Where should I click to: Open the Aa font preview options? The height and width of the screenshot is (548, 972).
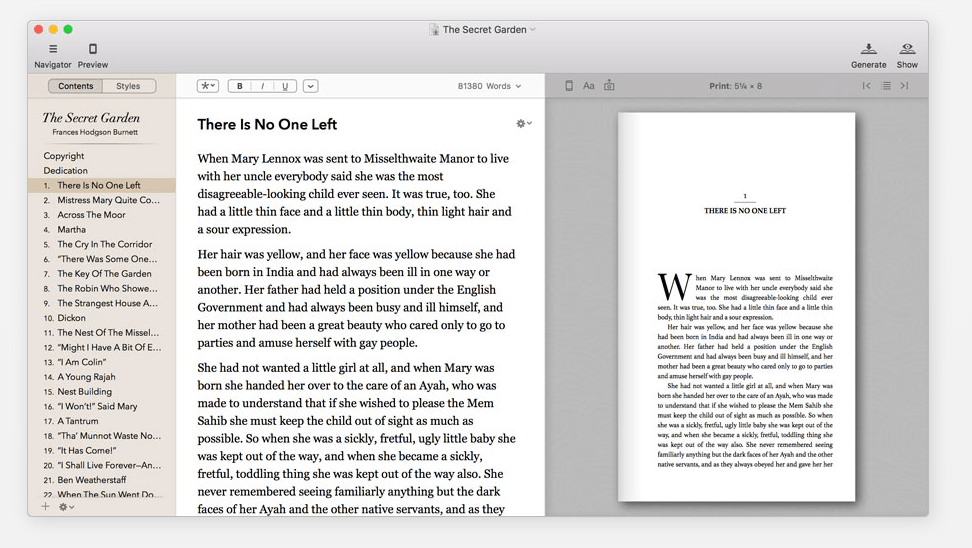pos(589,86)
